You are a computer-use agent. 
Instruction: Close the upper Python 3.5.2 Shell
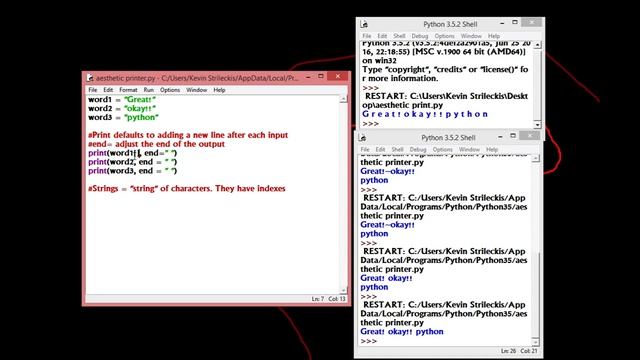(532, 22)
